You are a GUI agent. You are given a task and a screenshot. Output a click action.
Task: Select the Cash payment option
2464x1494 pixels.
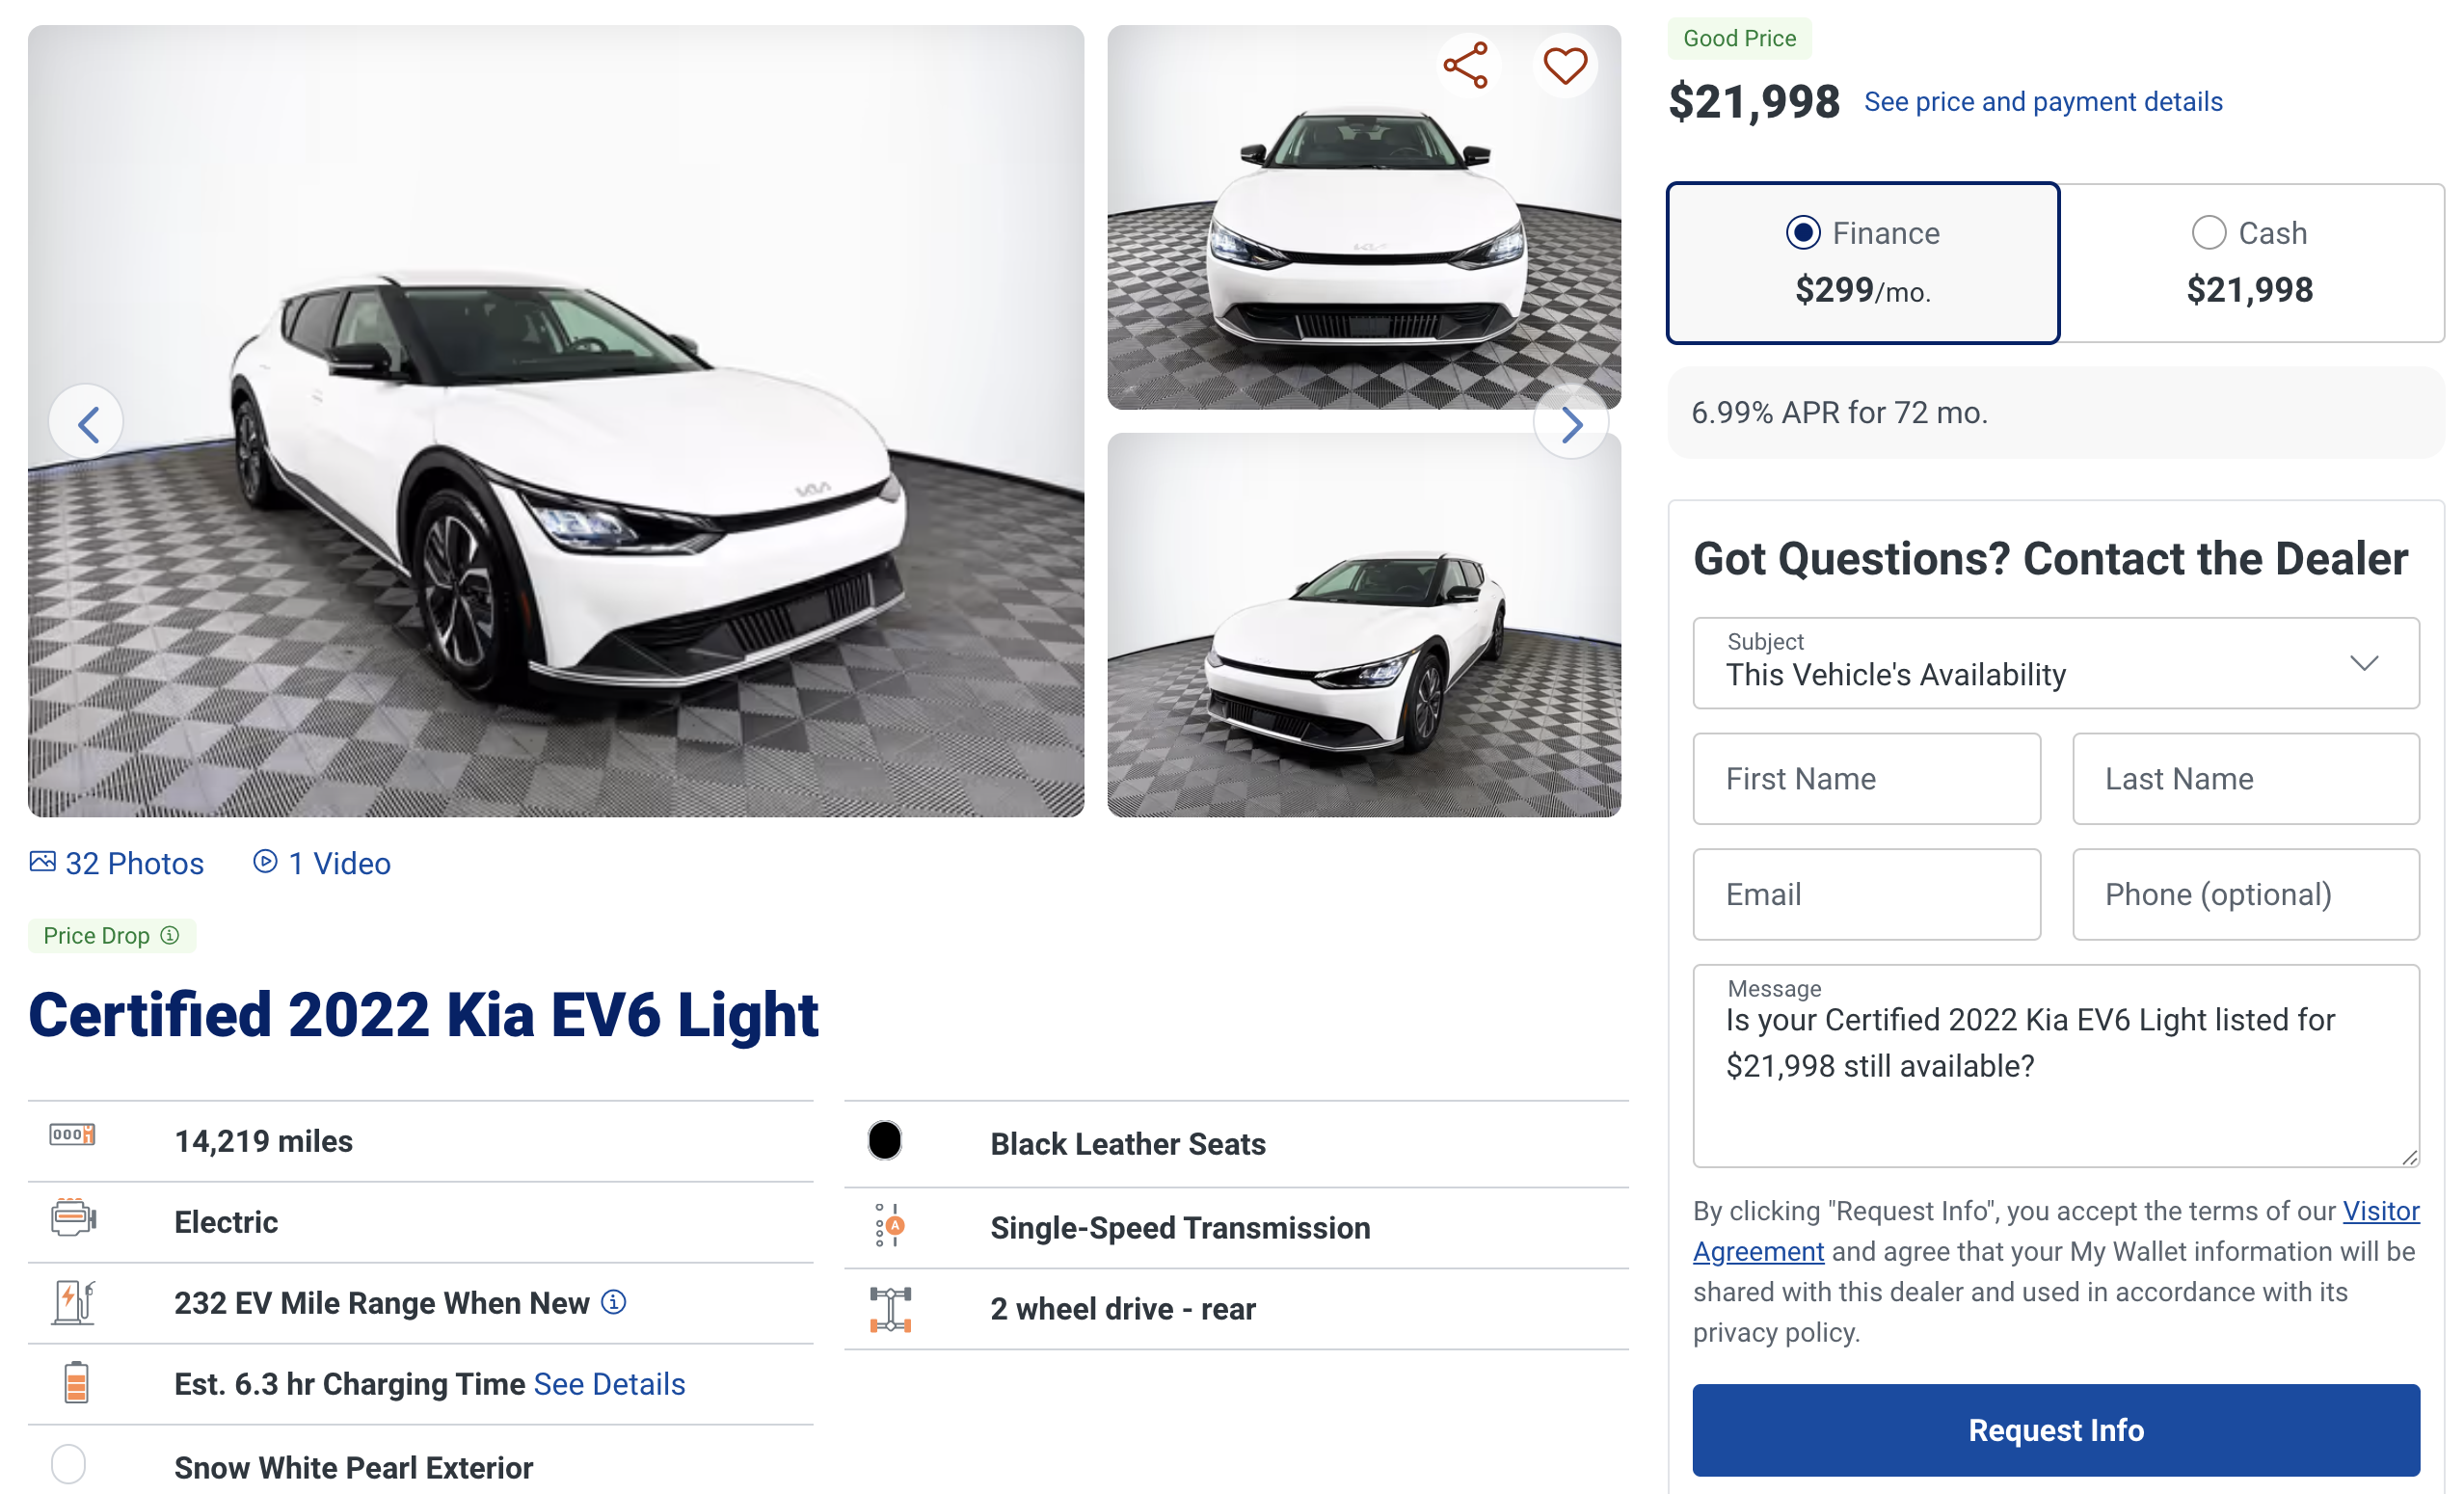click(x=2209, y=233)
